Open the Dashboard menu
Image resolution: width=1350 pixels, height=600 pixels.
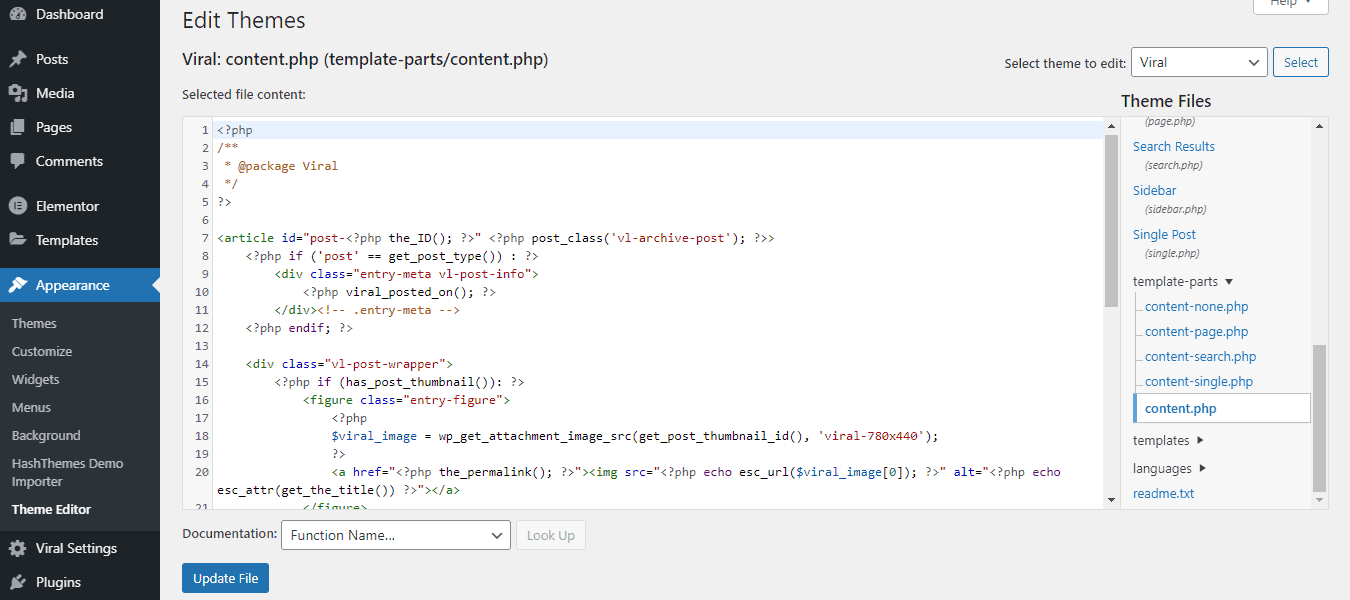point(80,15)
